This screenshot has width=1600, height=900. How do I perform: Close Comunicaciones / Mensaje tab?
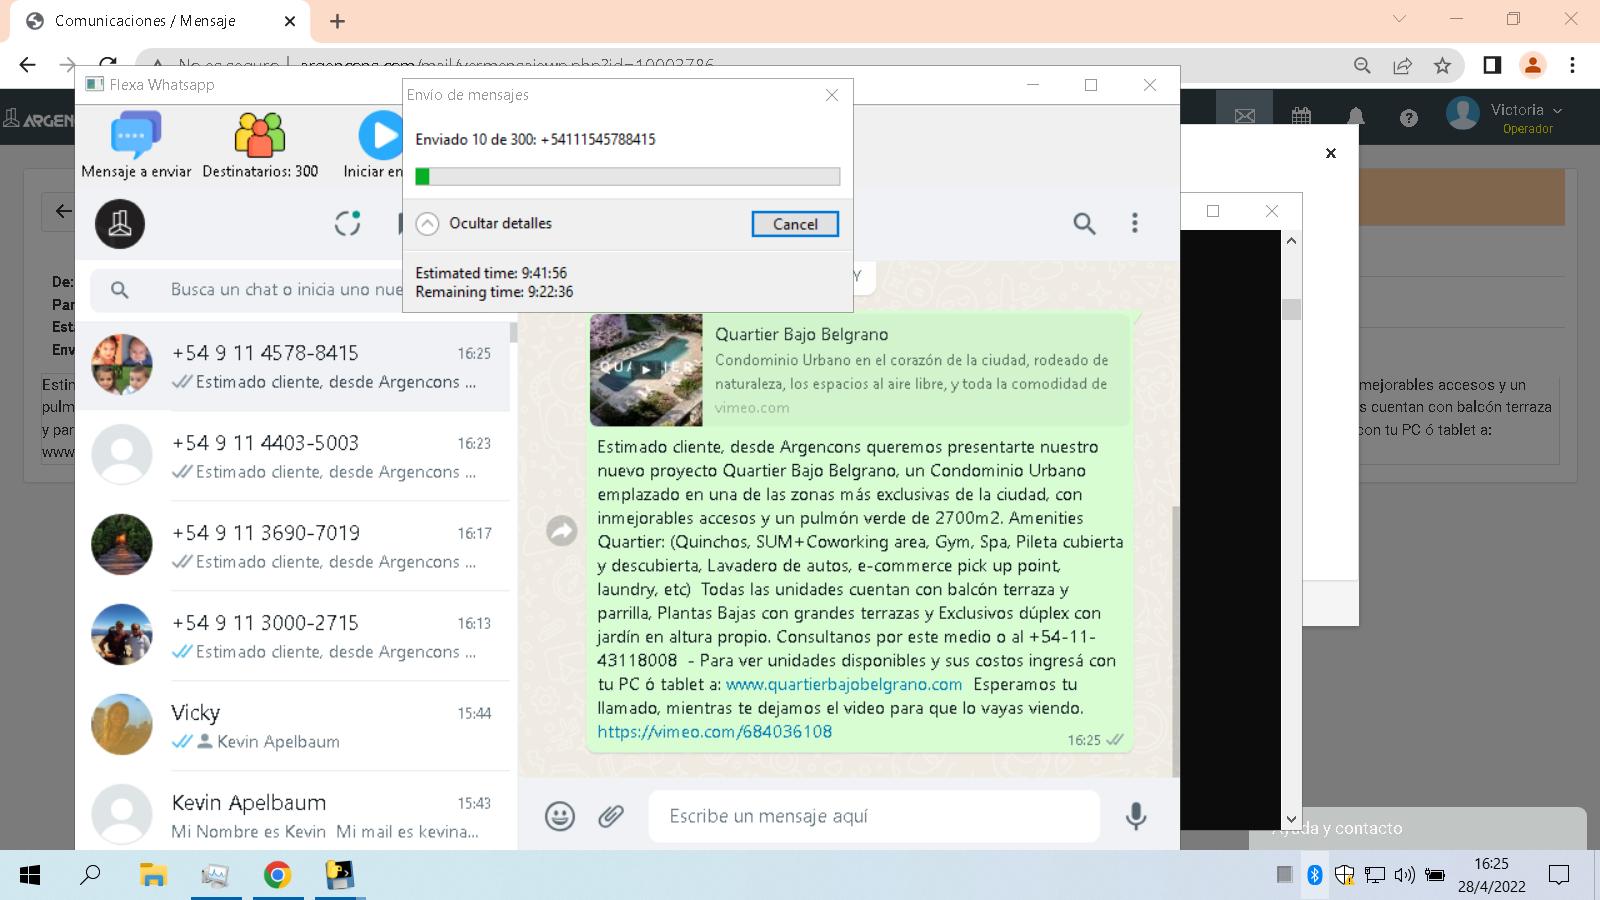290,21
